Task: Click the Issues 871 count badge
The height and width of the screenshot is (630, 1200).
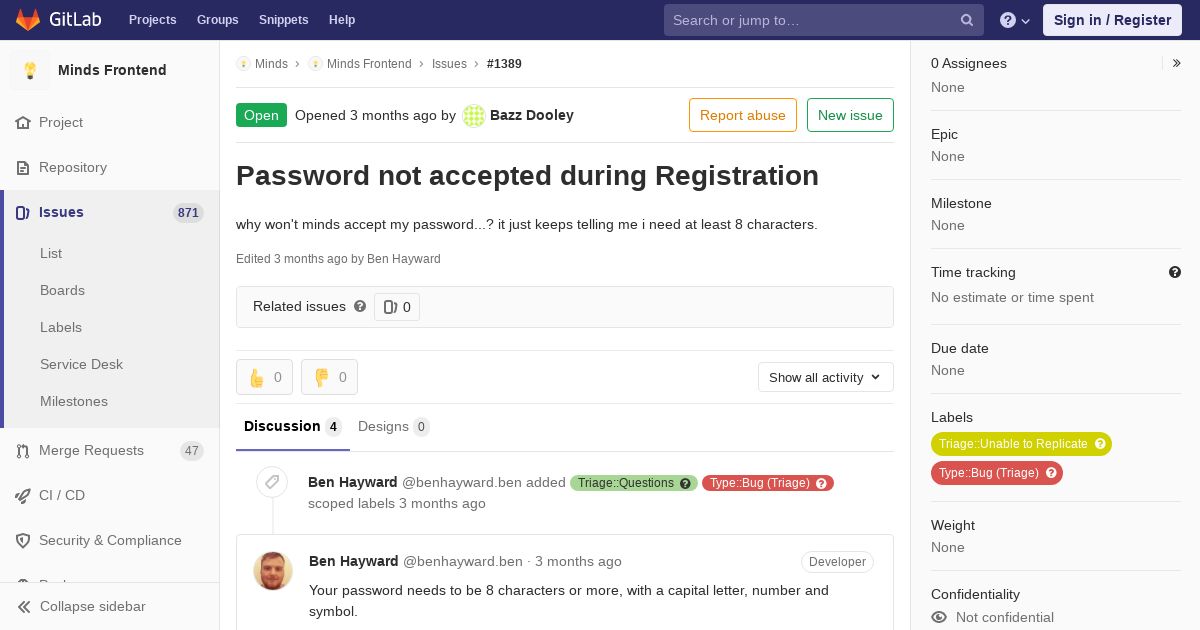Action: click(188, 212)
